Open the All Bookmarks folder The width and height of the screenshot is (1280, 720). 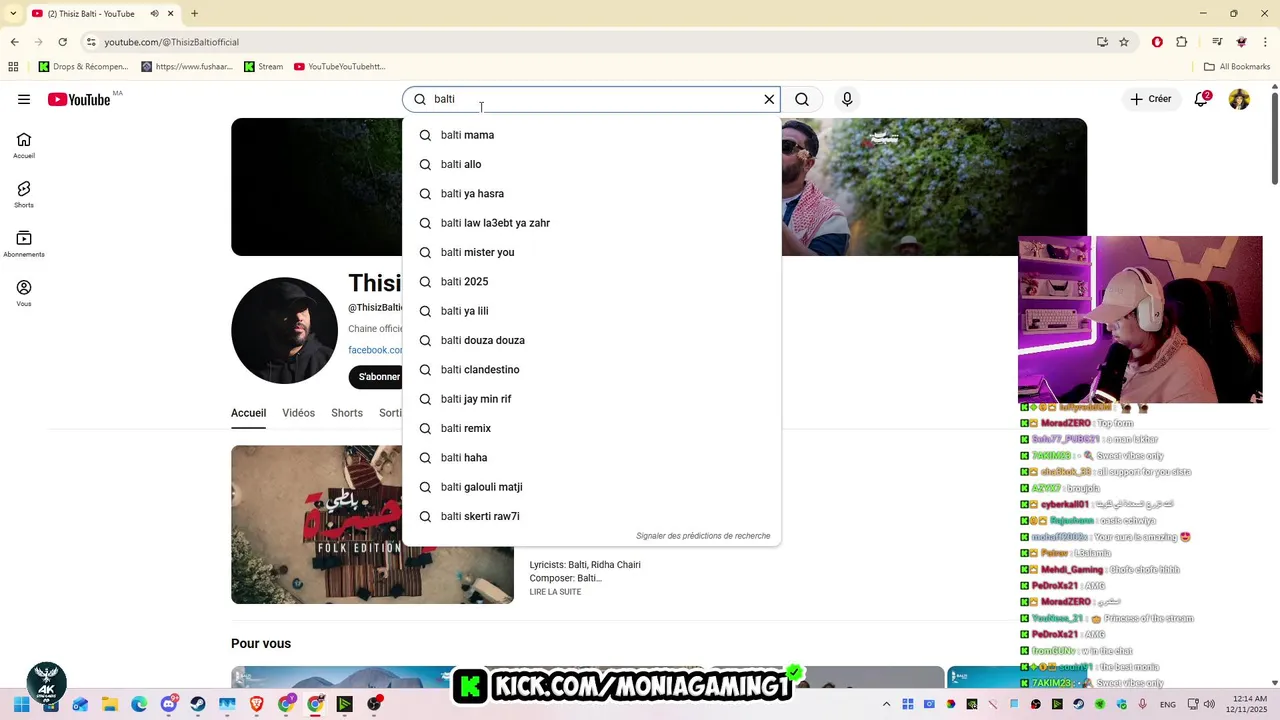tap(1237, 67)
